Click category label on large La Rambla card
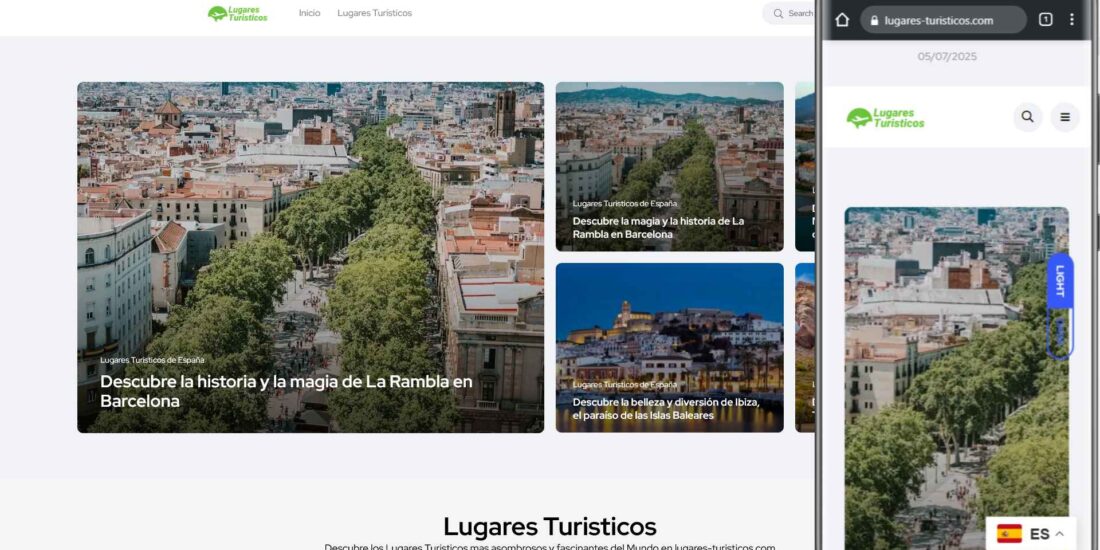 click(x=152, y=360)
